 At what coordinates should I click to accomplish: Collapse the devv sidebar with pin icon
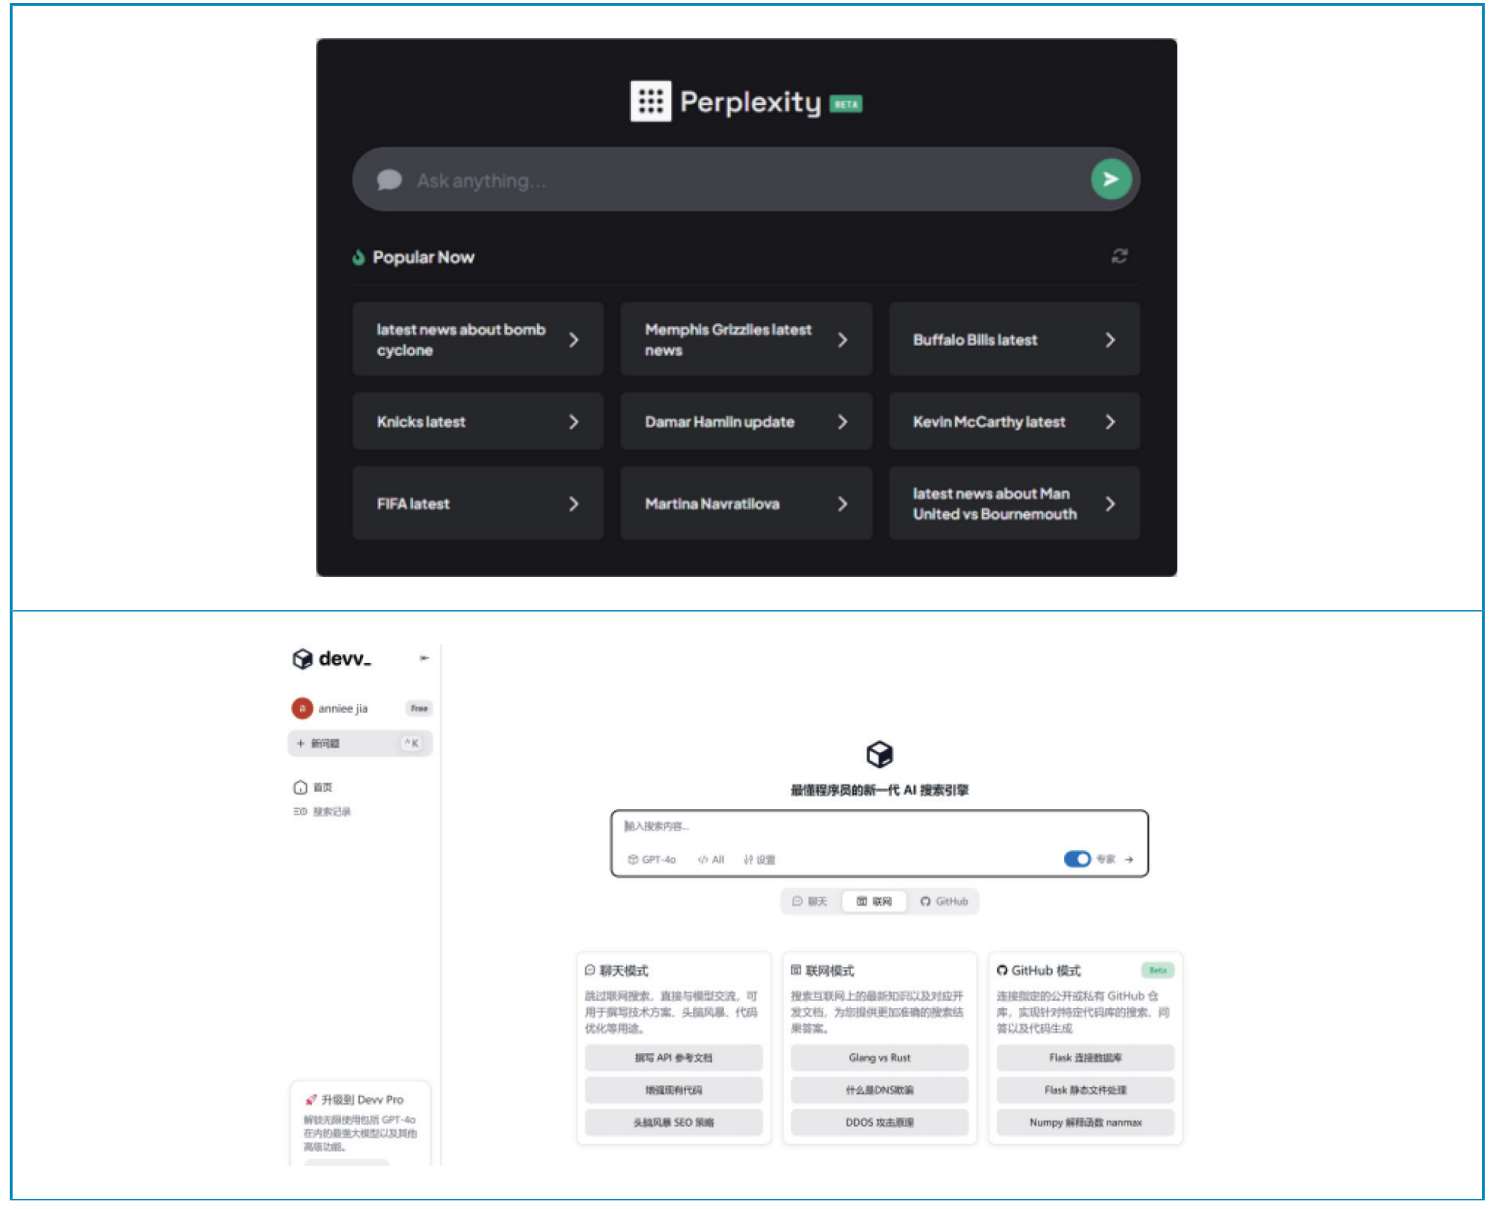pos(424,658)
